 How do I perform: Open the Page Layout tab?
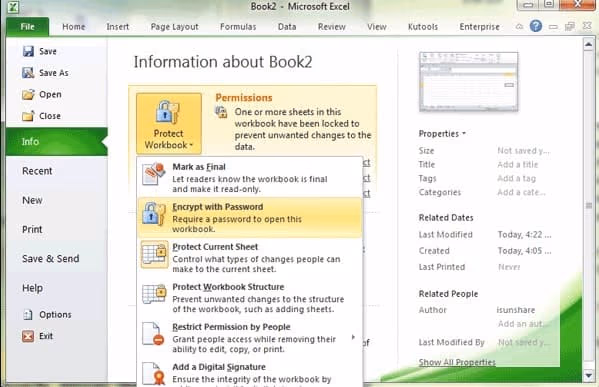(175, 27)
